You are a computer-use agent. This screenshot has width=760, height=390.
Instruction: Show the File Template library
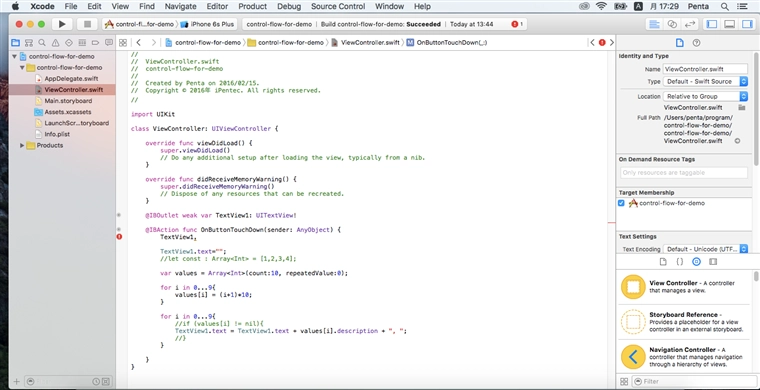pos(663,262)
